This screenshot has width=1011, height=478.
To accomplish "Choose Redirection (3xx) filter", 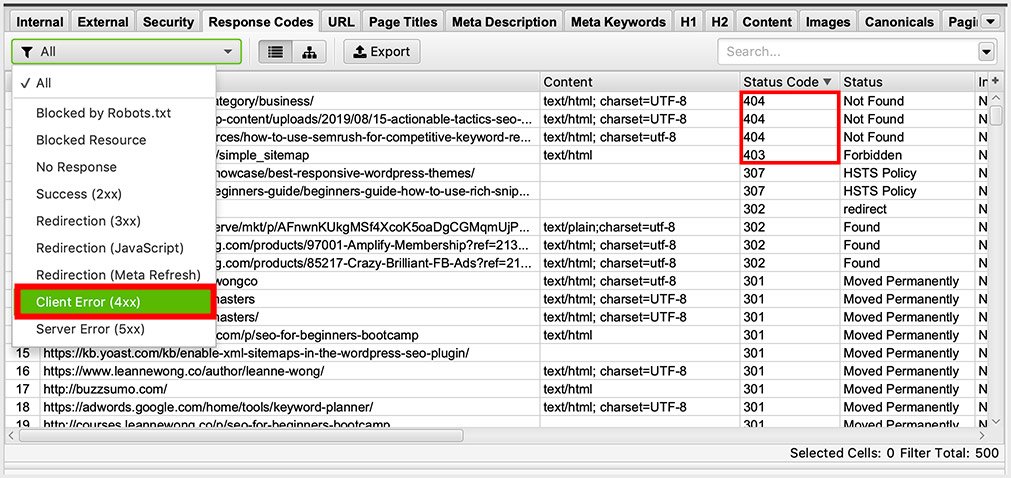I will tap(114, 221).
